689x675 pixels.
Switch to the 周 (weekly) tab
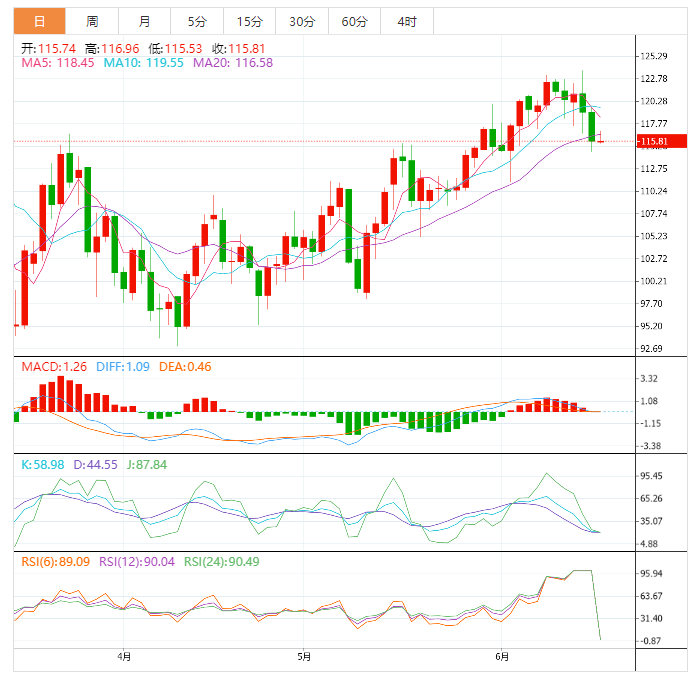(92, 21)
